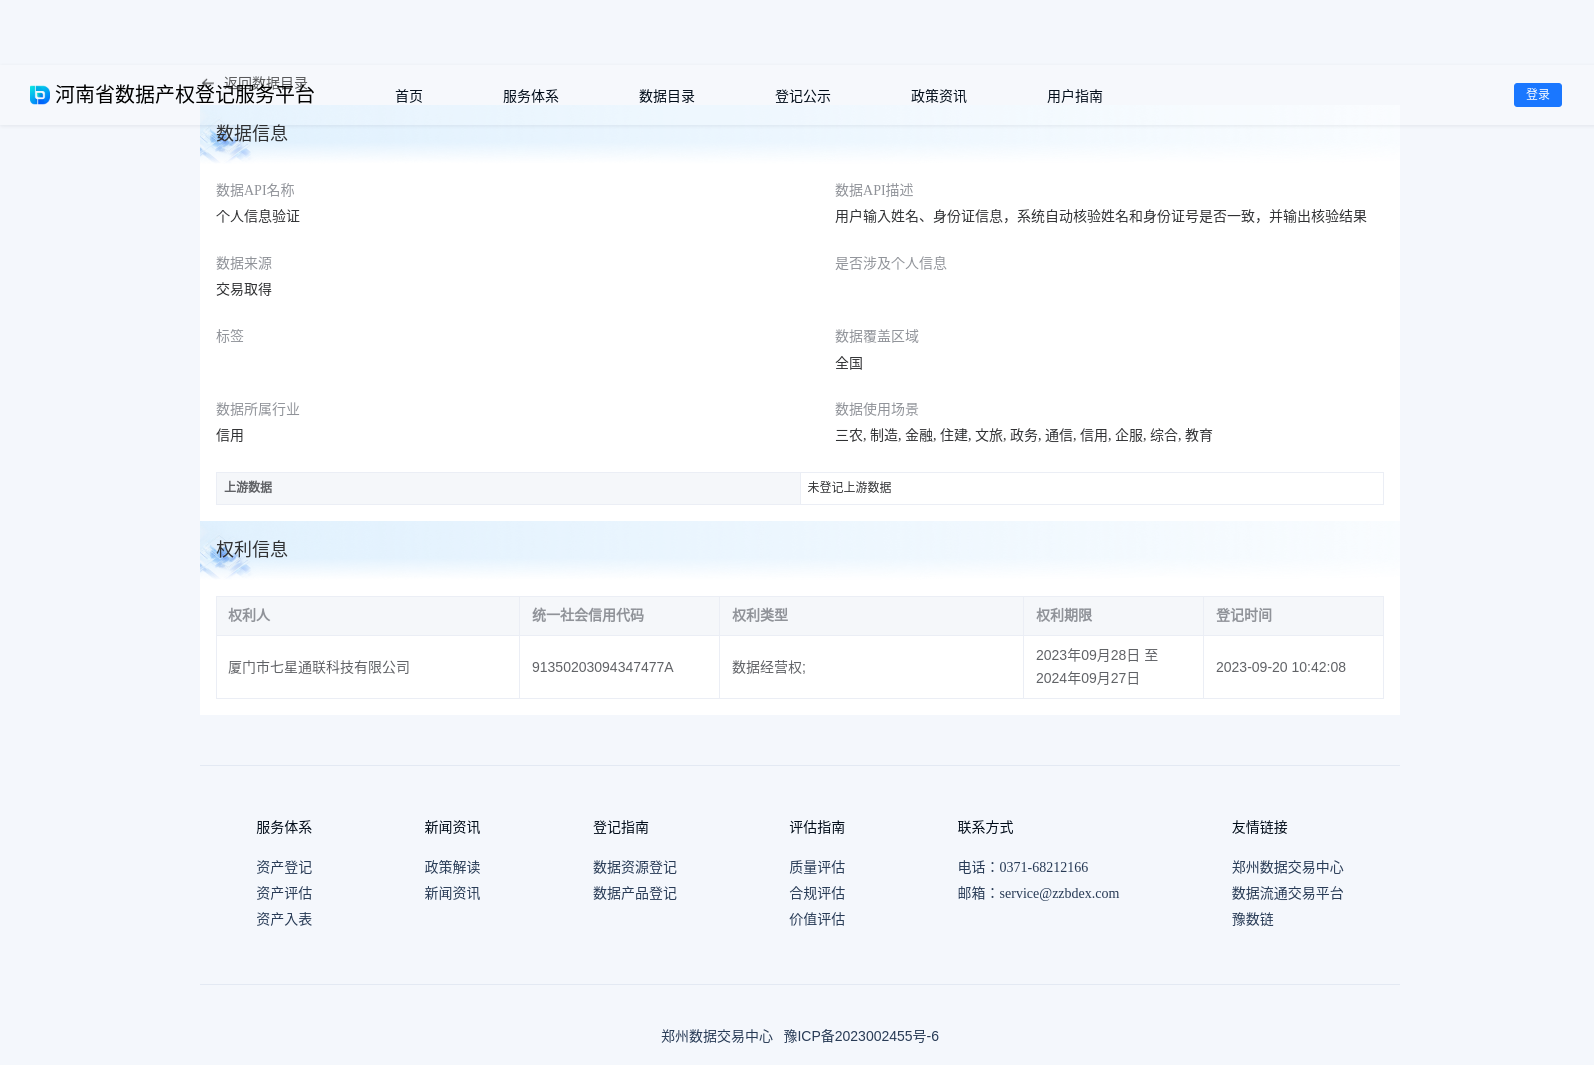1594x1065 pixels.
Task: Open friendly link 郑州数据交易中心
Action: pos(1288,867)
